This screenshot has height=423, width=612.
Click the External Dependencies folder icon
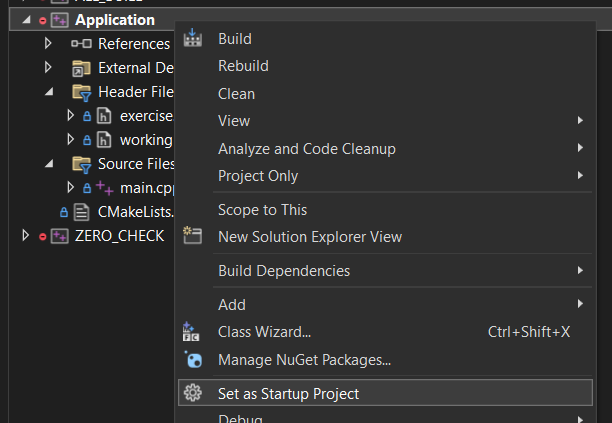point(81,68)
